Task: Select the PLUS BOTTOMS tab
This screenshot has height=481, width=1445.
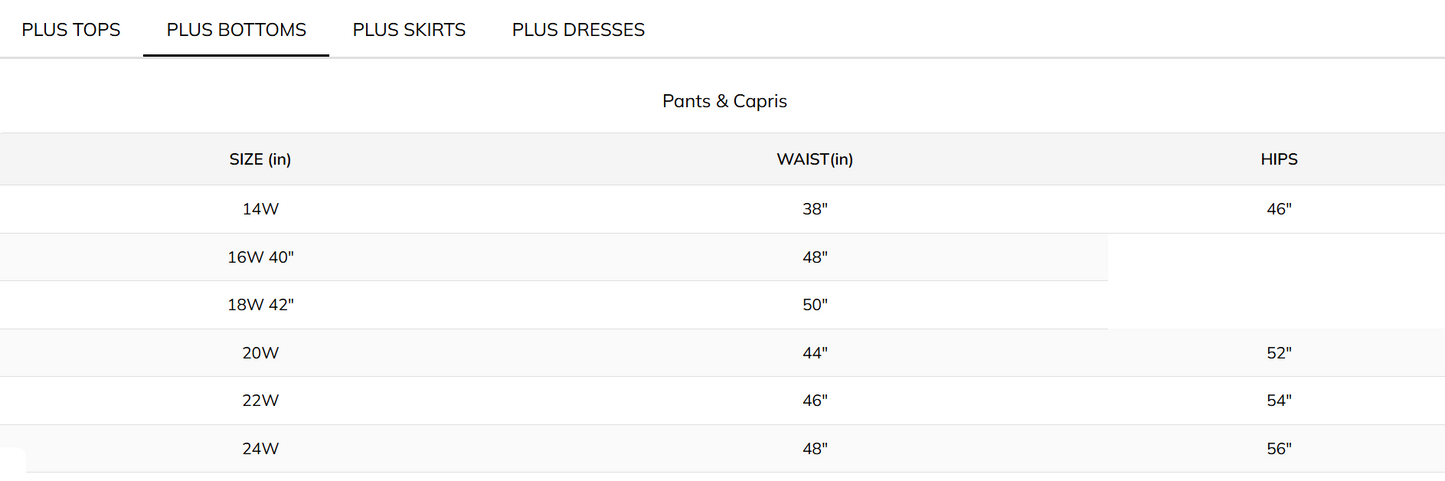Action: (x=236, y=30)
